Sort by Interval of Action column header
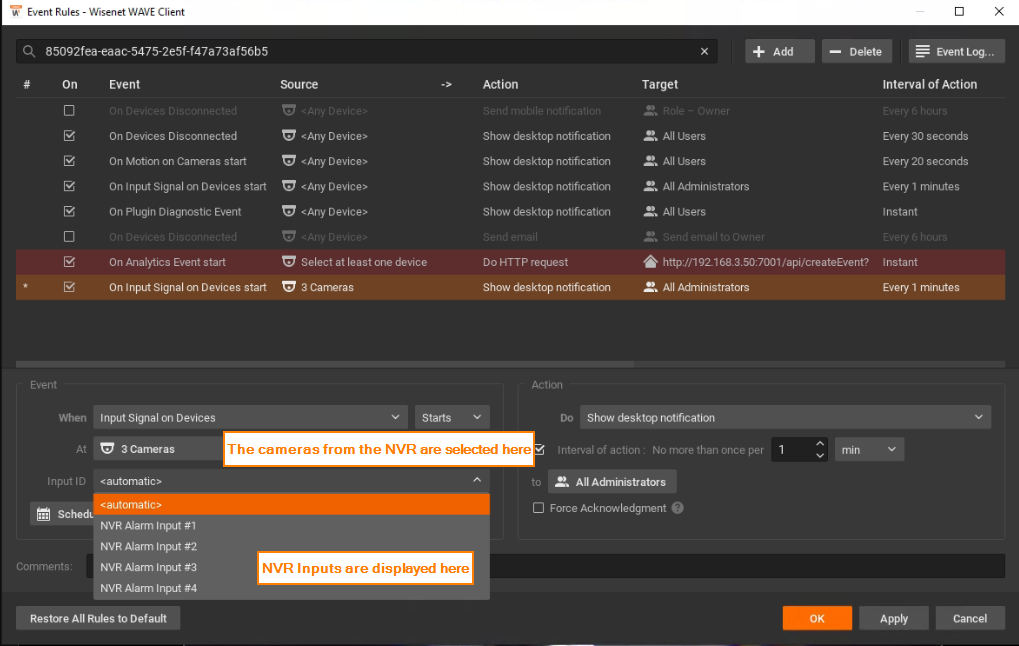1019x646 pixels. point(929,84)
